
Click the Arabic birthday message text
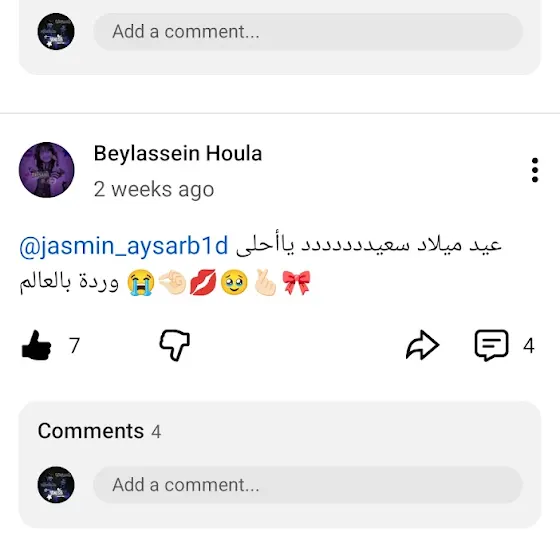pos(369,246)
